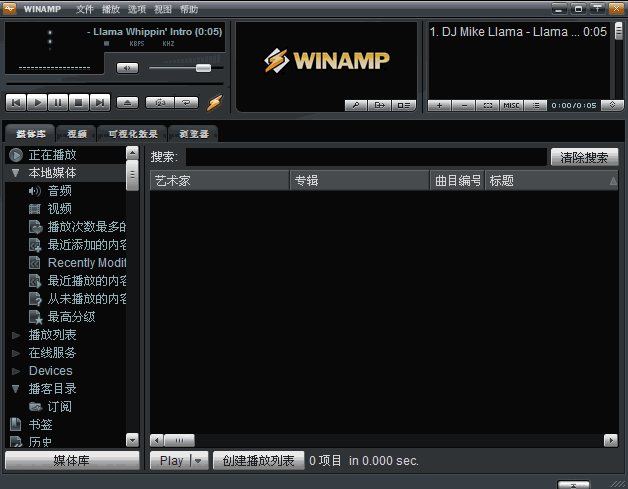Select 书签 in the sidebar

[x=40, y=425]
